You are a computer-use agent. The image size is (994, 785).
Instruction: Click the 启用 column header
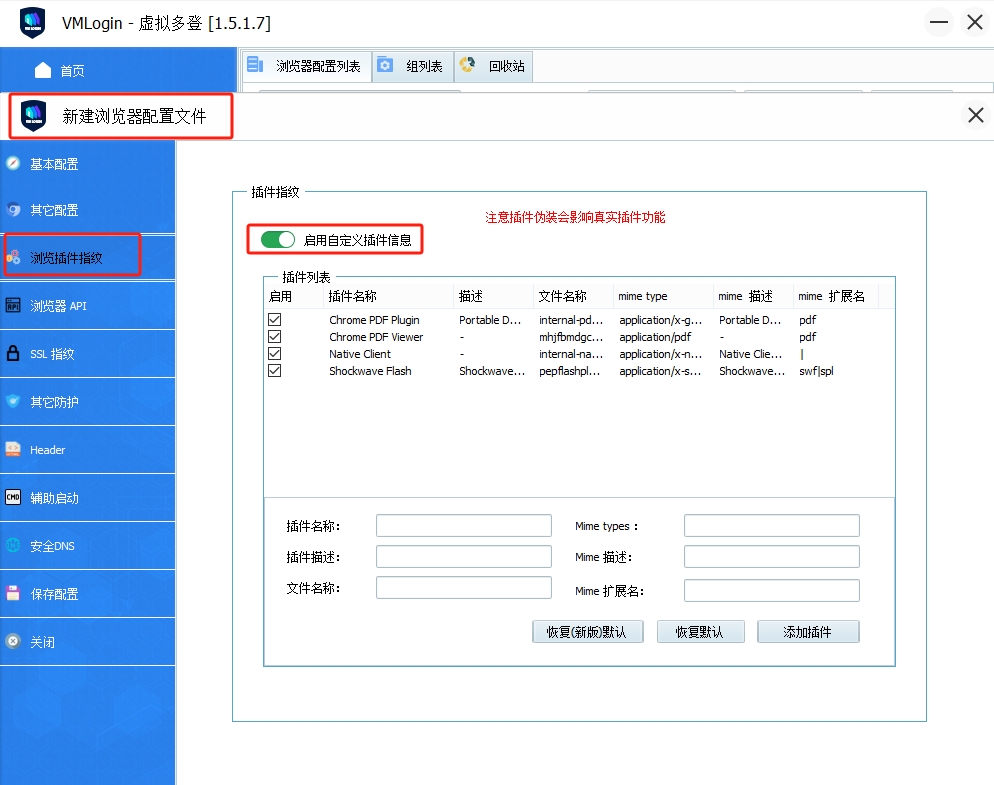pos(294,296)
